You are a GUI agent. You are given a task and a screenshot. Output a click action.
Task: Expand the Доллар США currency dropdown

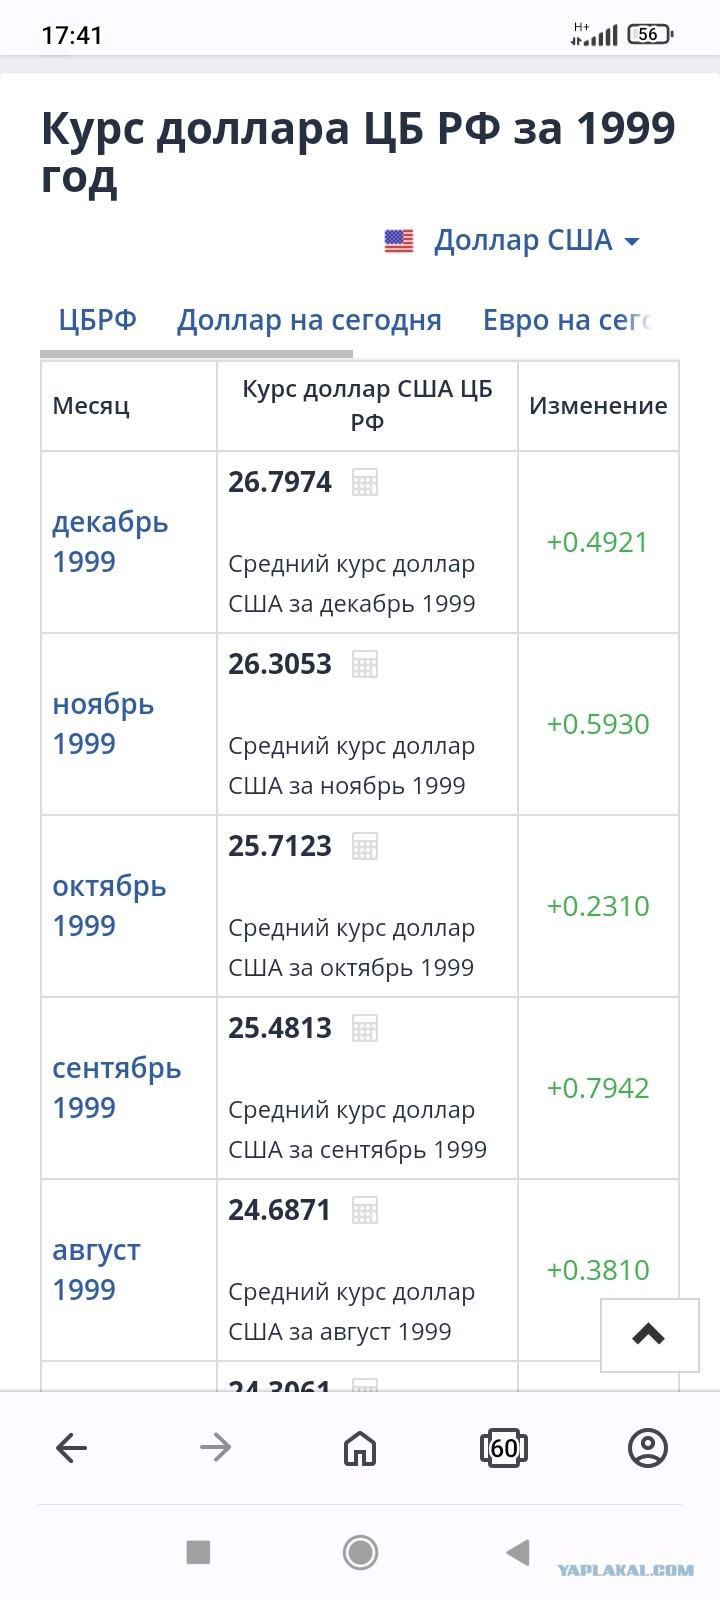537,240
